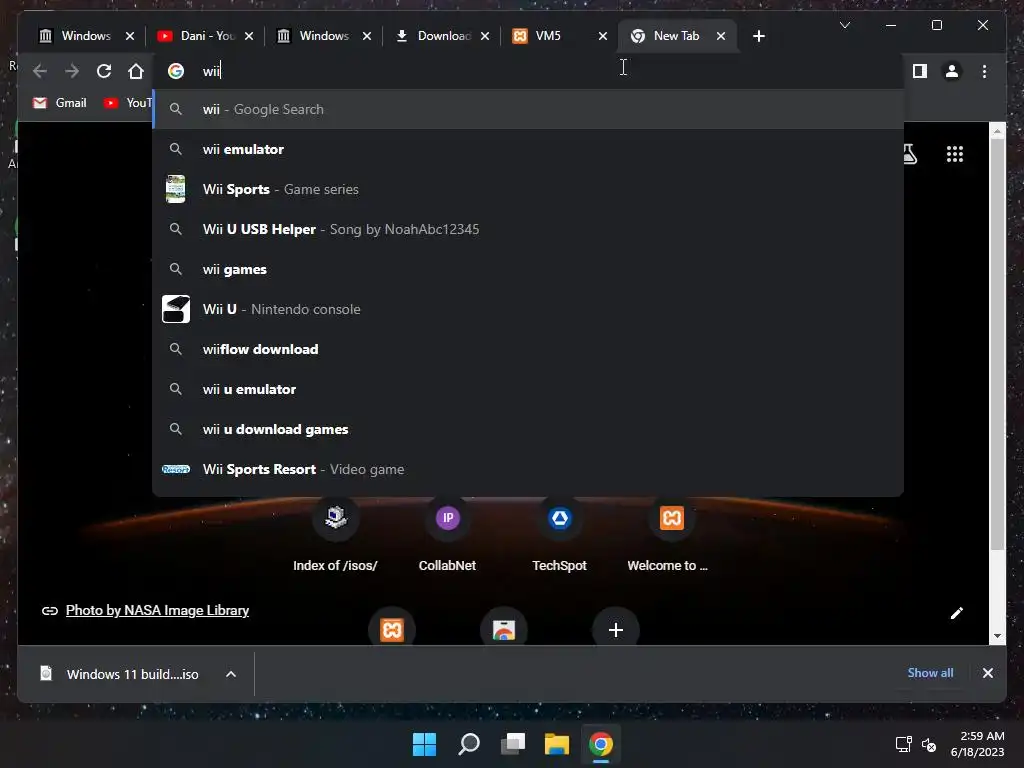Image resolution: width=1024 pixels, height=768 pixels.
Task: Open File Explorer on taskbar
Action: [x=557, y=744]
